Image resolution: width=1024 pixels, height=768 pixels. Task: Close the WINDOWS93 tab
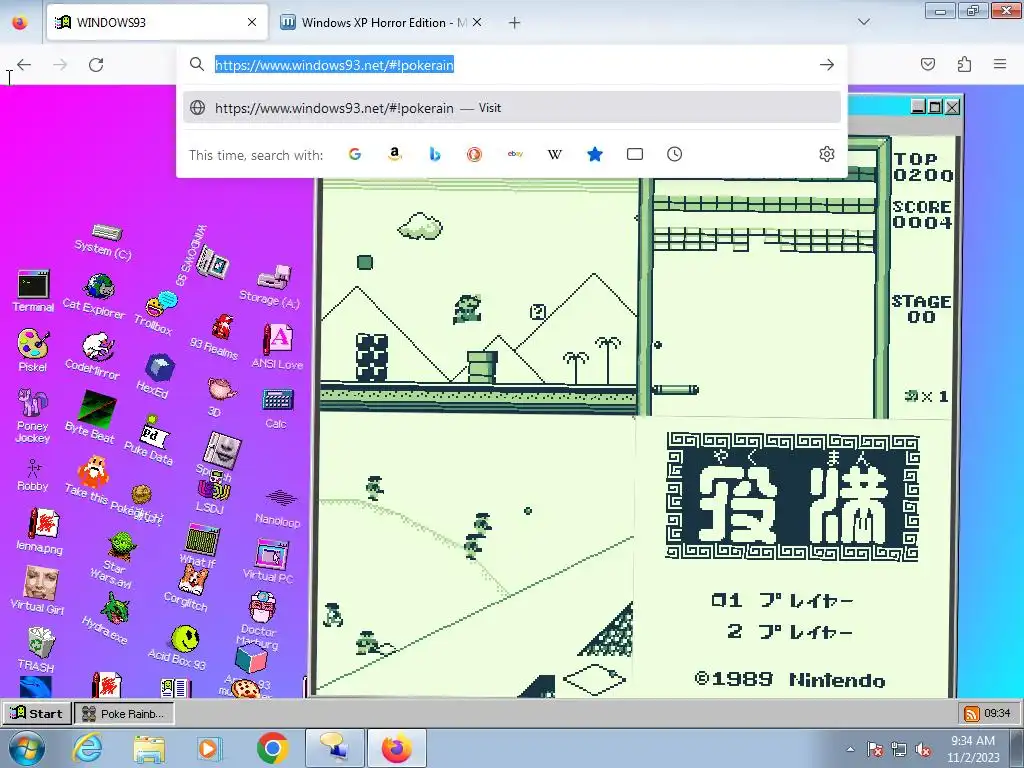click(x=252, y=22)
